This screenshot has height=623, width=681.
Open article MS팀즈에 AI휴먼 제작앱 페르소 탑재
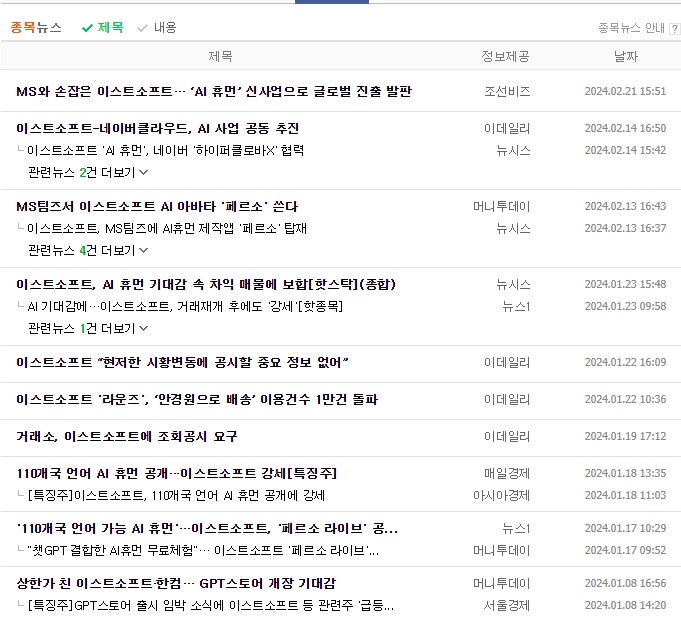click(167, 228)
